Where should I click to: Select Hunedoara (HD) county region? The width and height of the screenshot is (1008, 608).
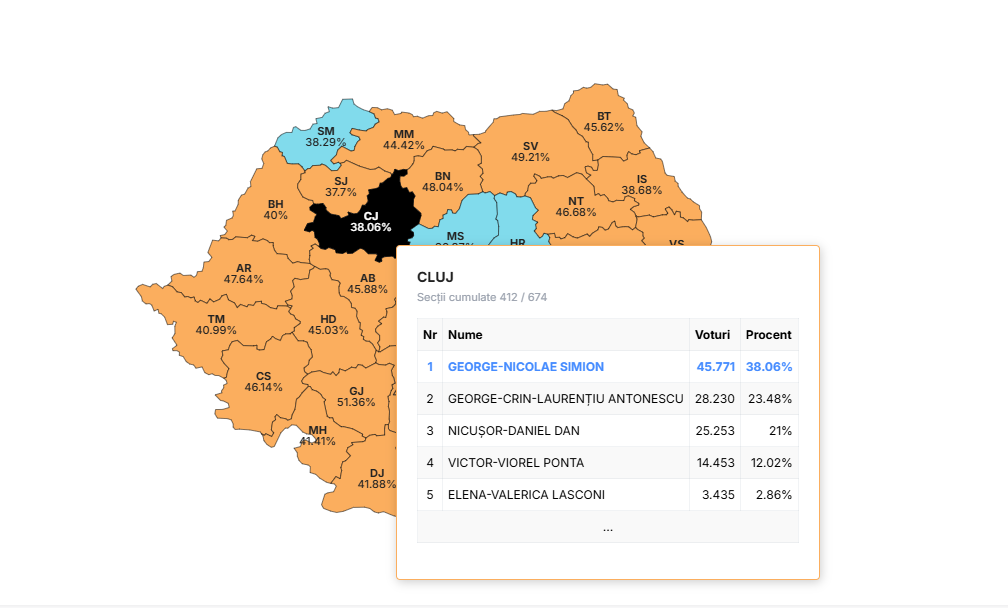tap(328, 325)
